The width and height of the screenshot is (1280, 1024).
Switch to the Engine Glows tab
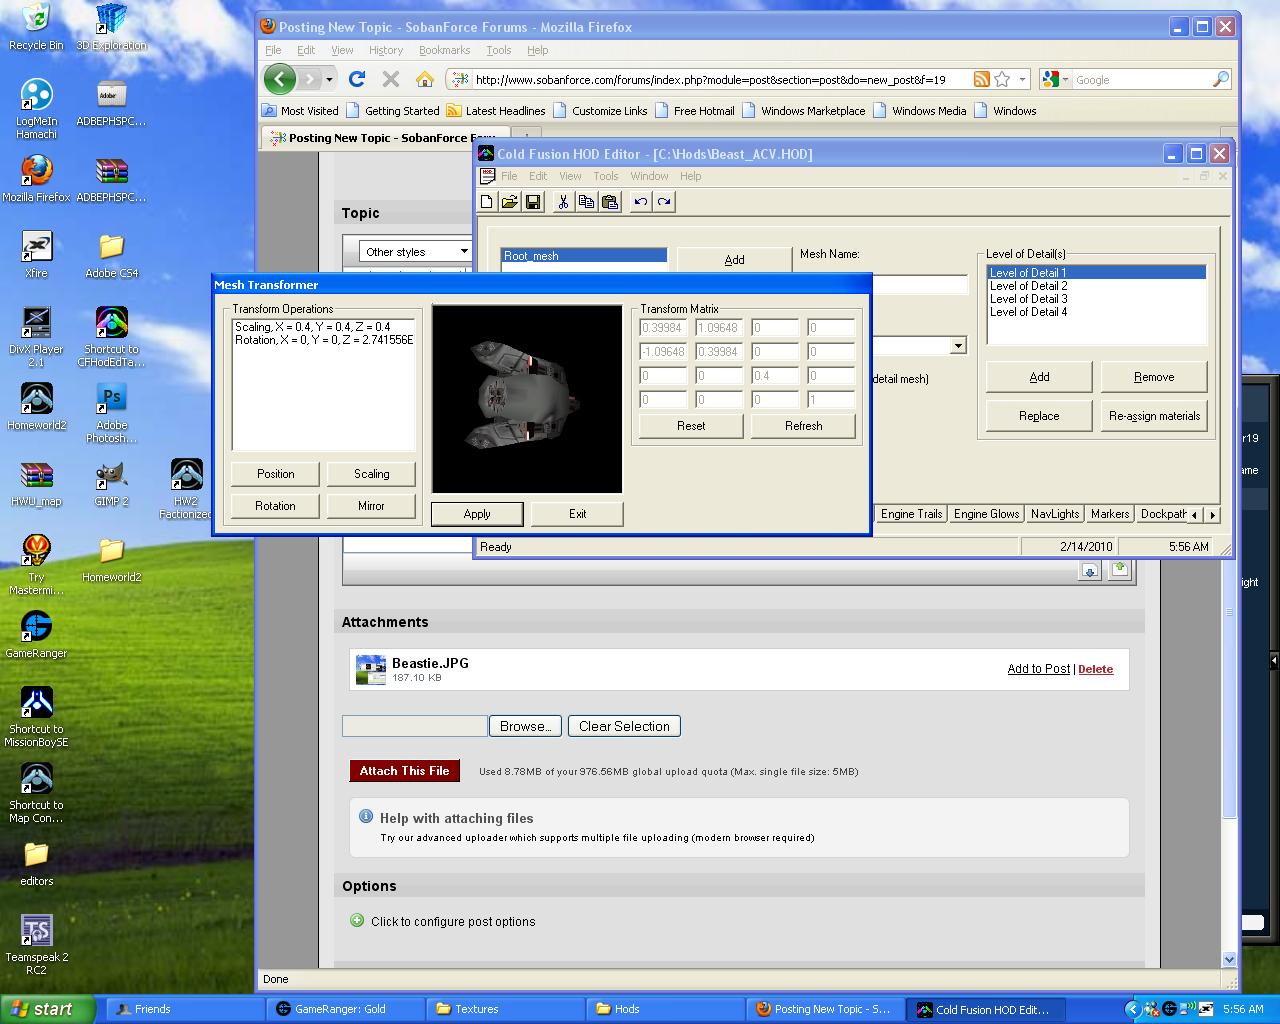[986, 514]
